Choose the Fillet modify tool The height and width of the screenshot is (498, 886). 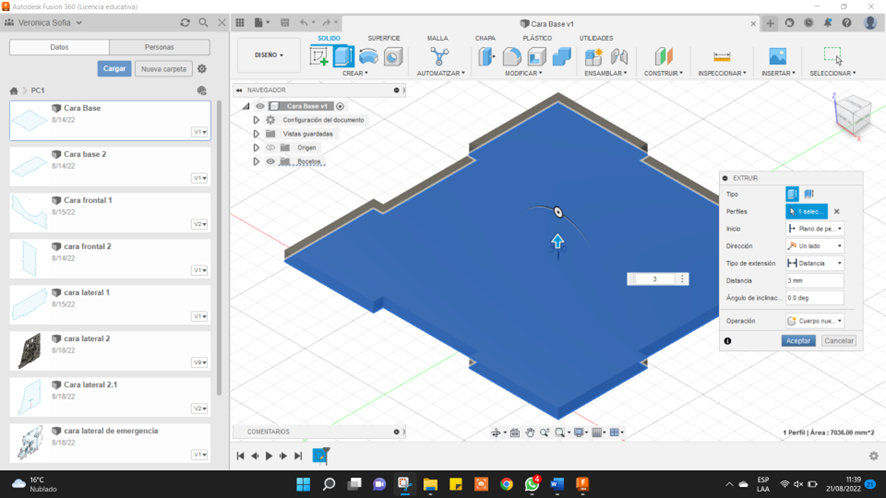(x=512, y=57)
